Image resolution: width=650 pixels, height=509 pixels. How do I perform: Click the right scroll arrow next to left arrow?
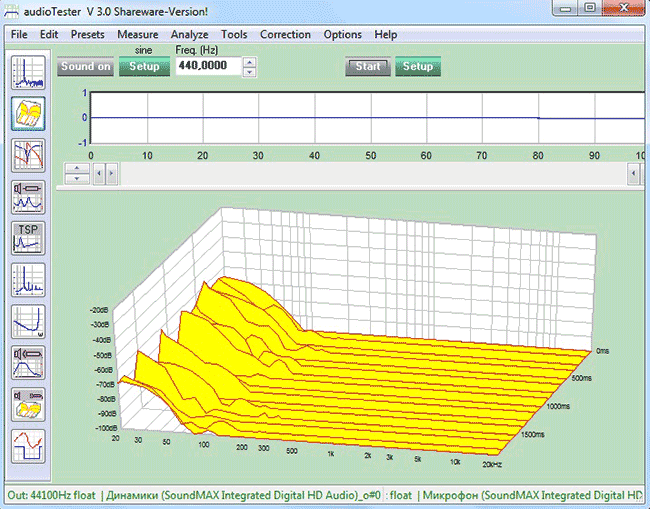(111, 174)
